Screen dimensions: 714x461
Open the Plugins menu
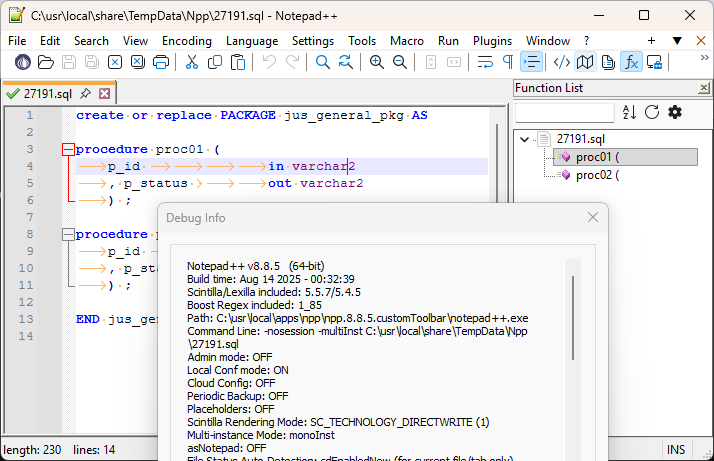coord(492,40)
